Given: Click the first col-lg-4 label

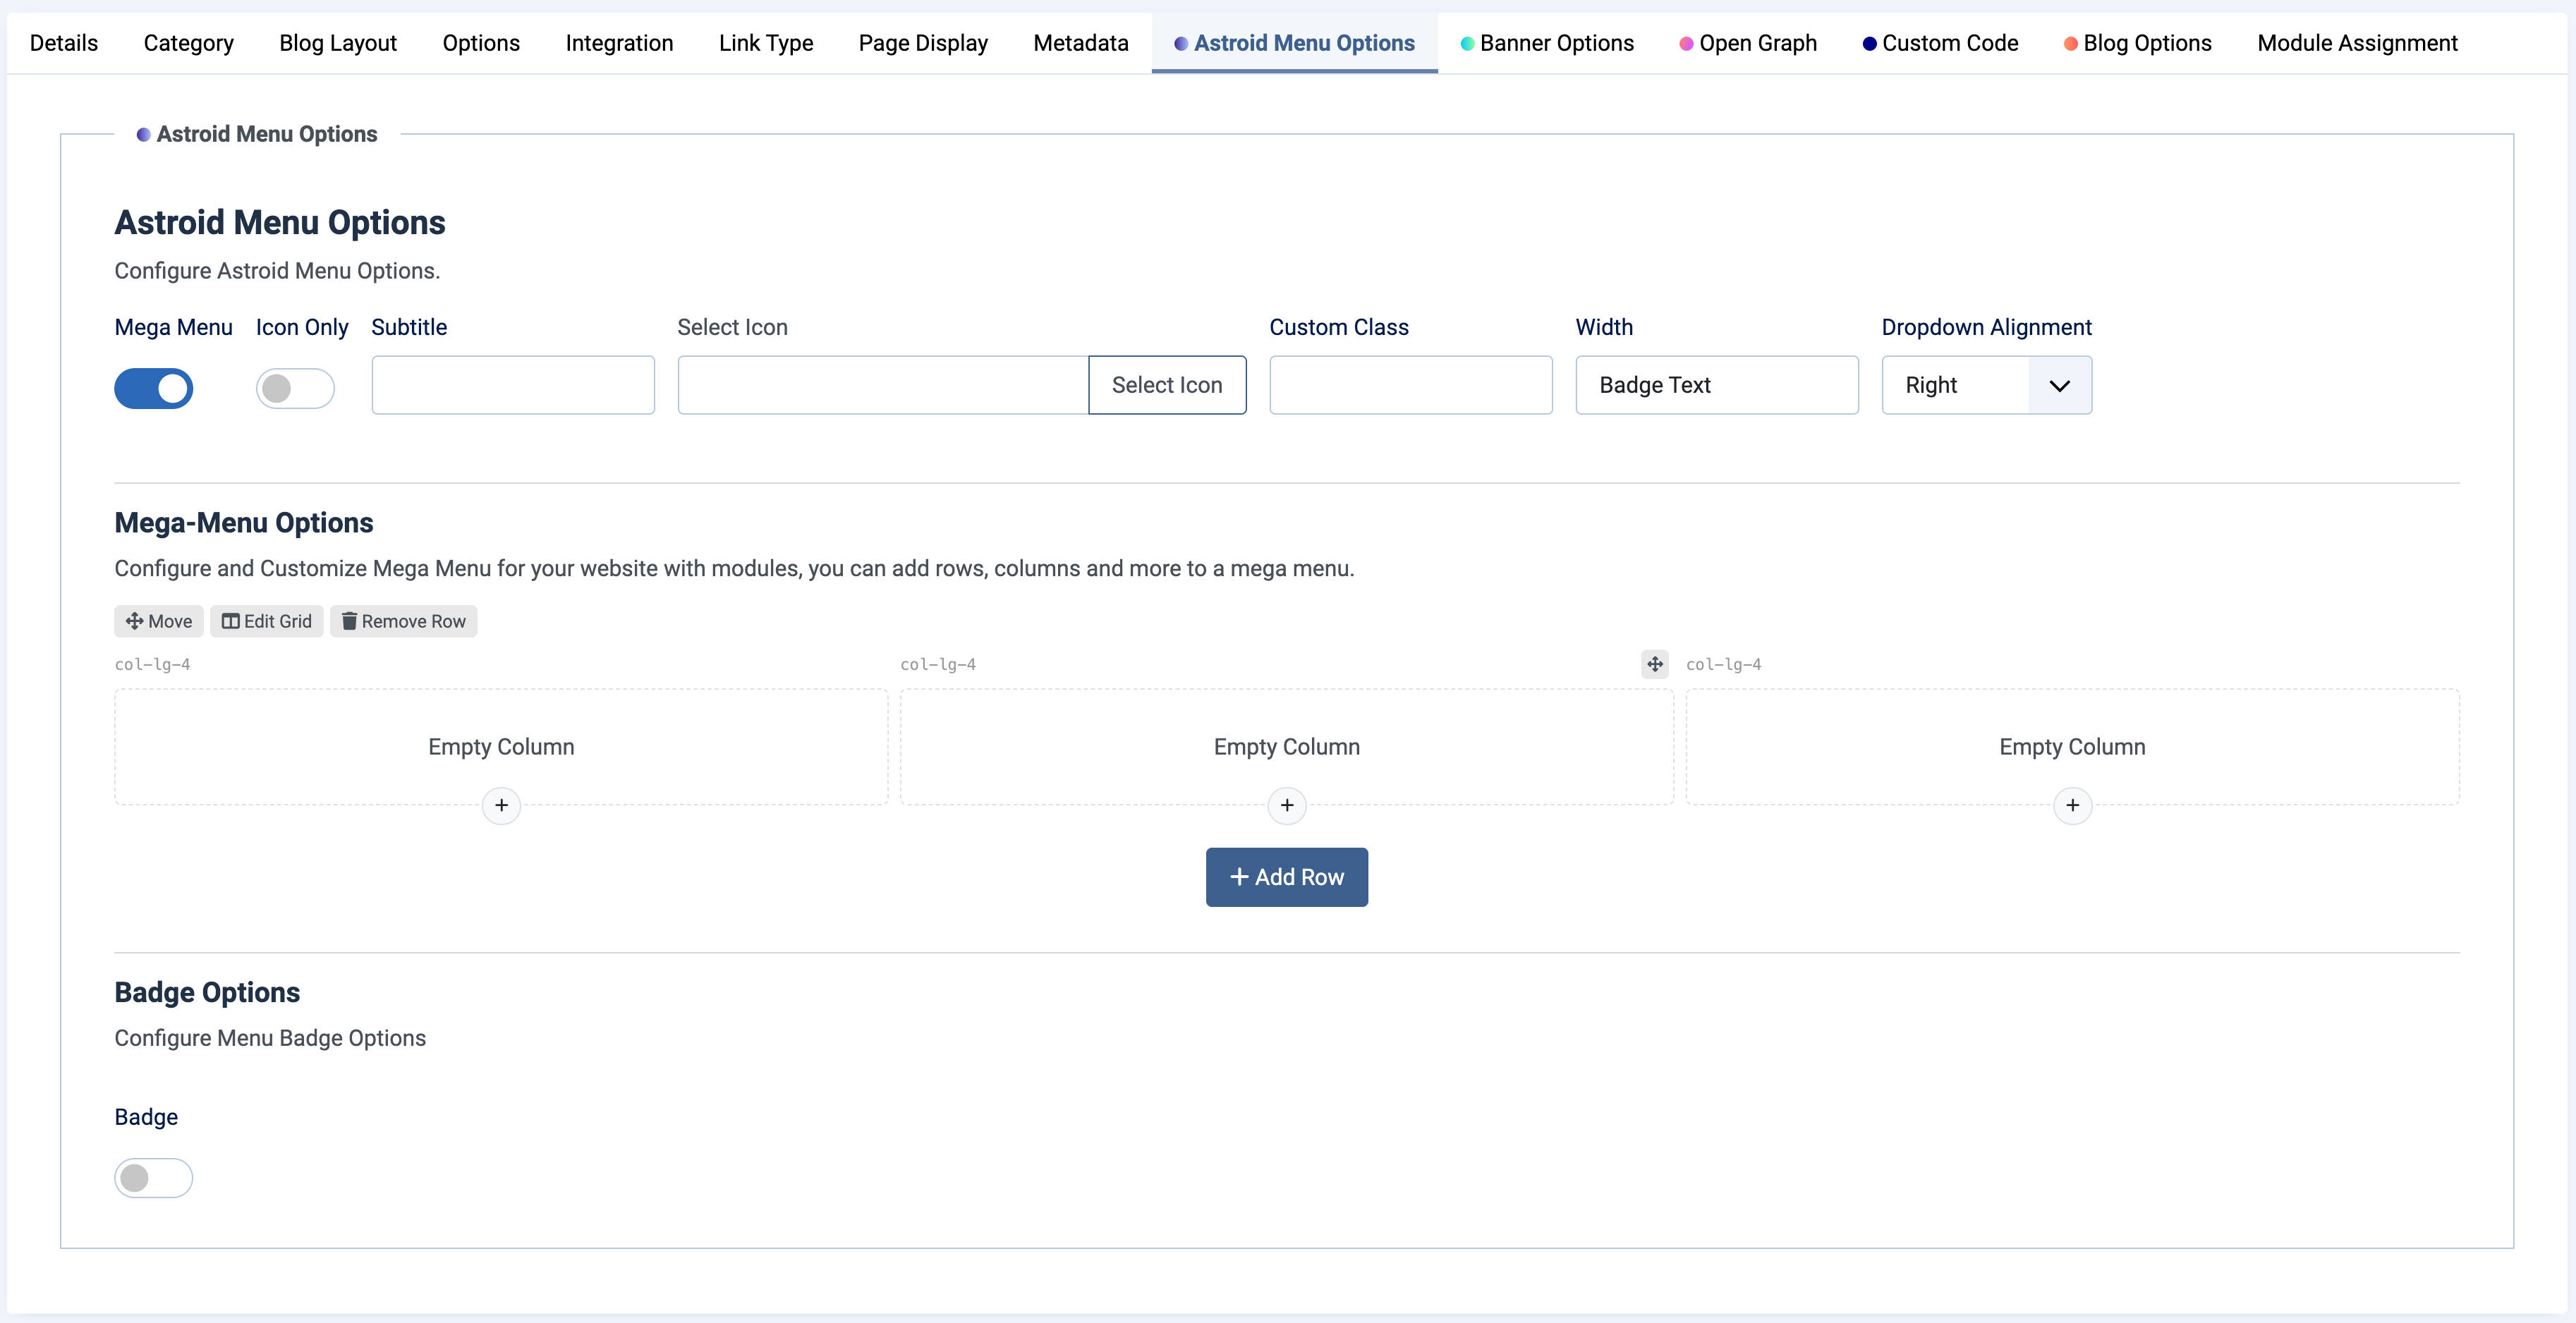Looking at the screenshot, I should (x=152, y=664).
